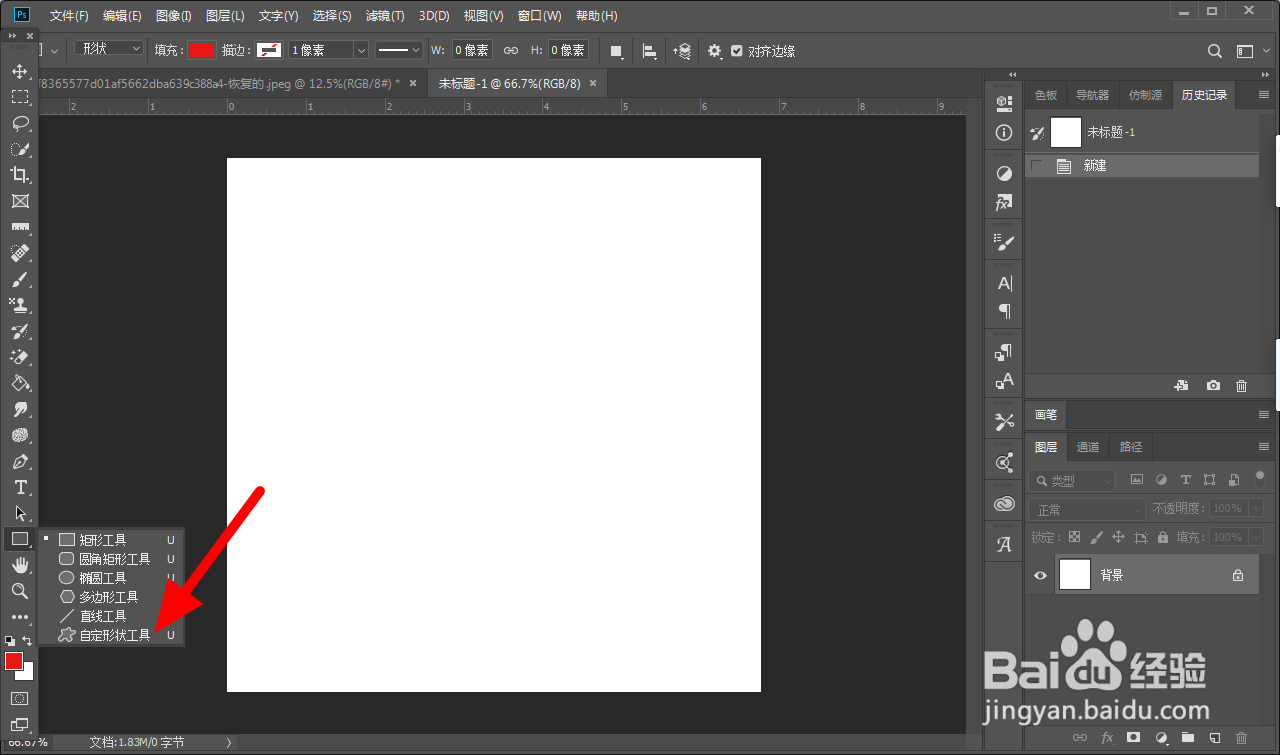The image size is (1280, 755).
Task: Select the Pen tool
Action: pyautogui.click(x=20, y=461)
